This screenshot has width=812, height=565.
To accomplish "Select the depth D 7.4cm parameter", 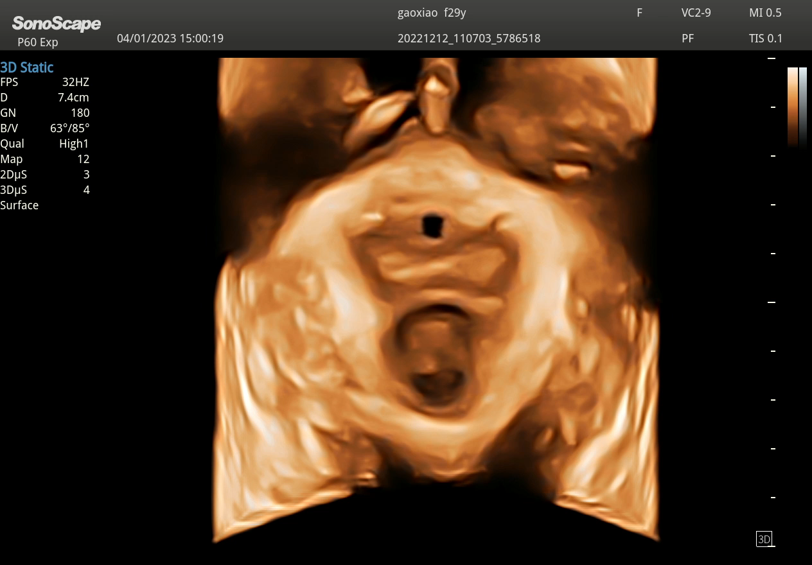I will coord(45,98).
